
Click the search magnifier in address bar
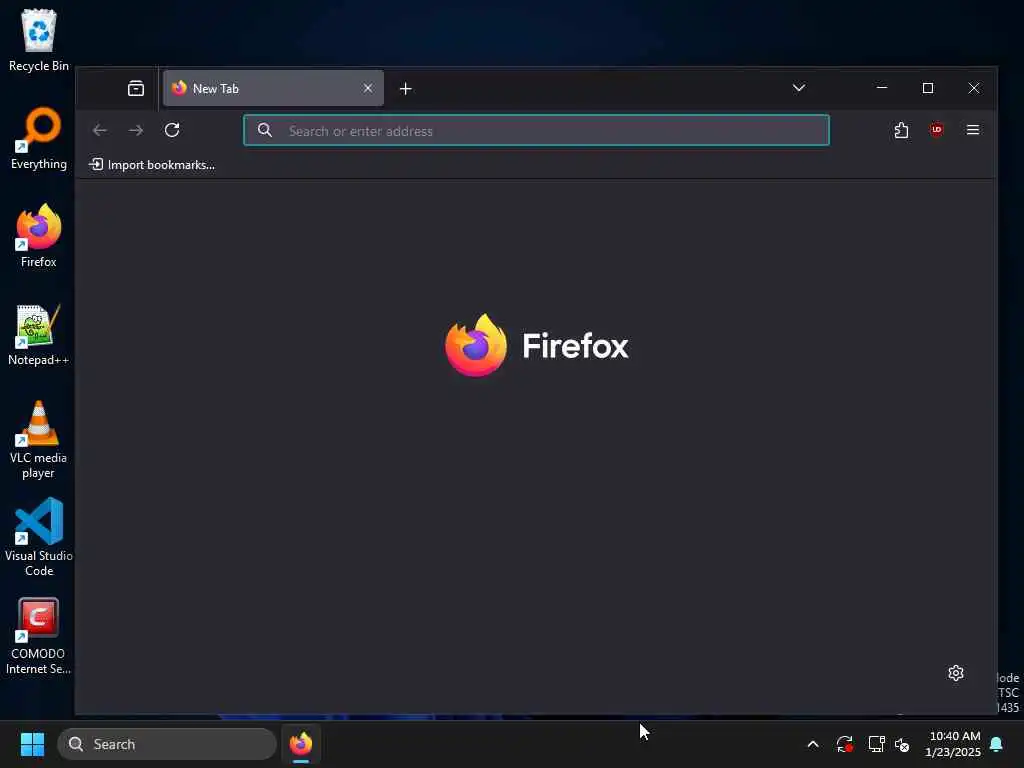click(264, 130)
